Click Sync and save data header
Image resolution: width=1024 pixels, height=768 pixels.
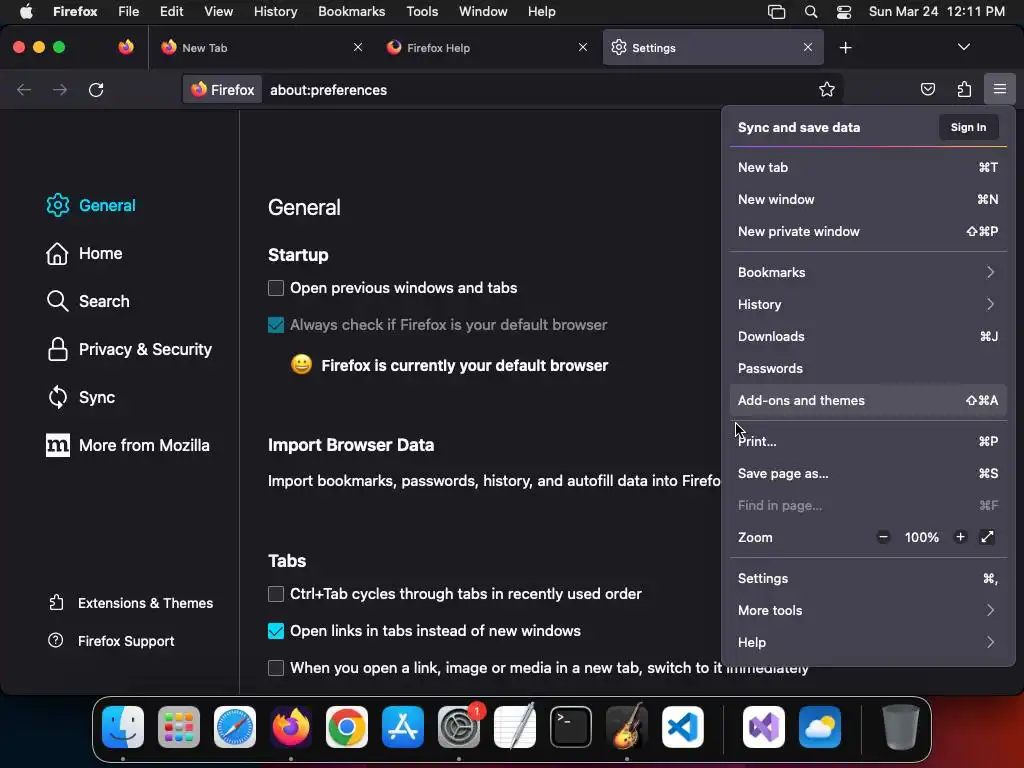pyautogui.click(x=799, y=127)
